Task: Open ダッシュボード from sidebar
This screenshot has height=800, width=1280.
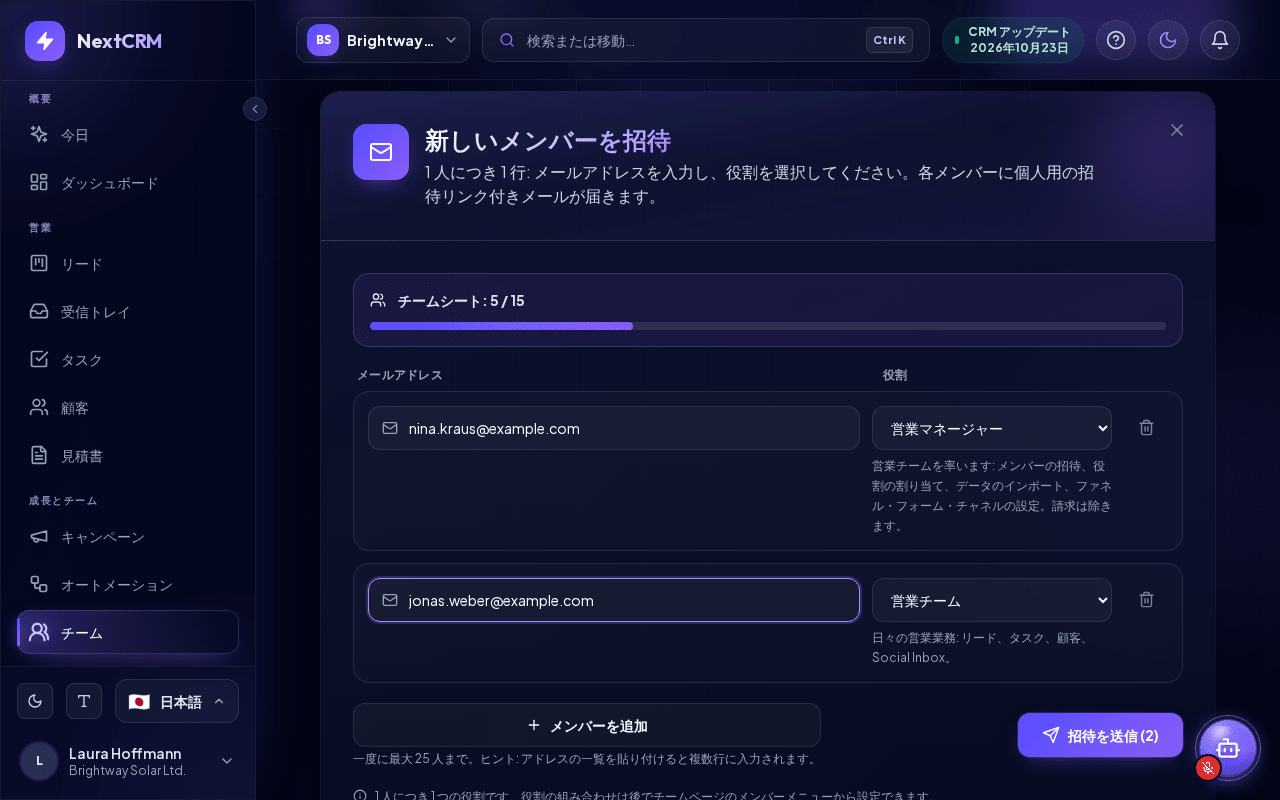Action: (x=128, y=183)
